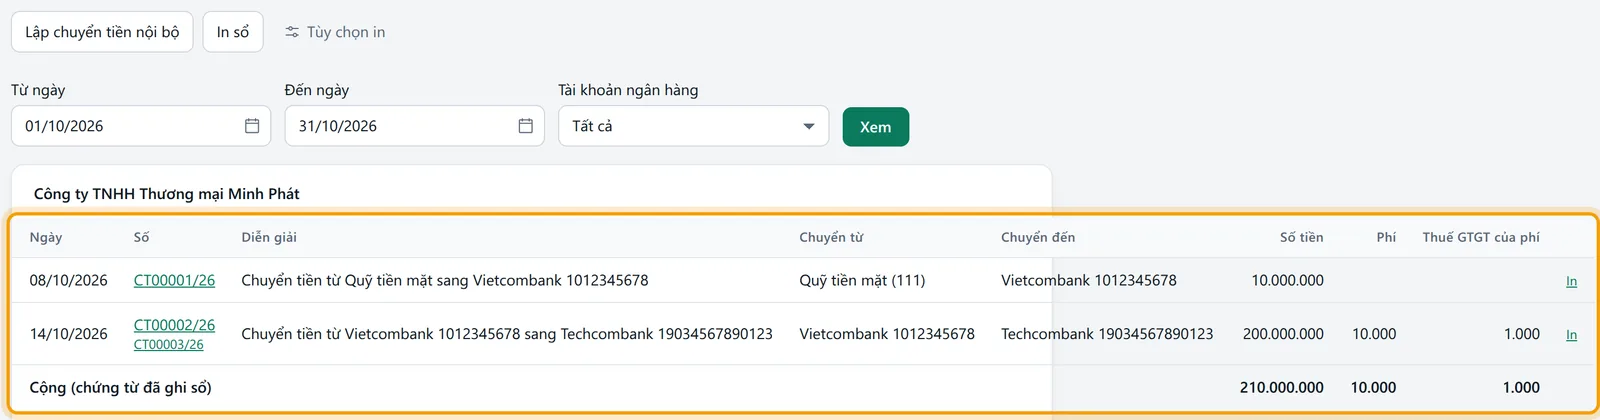
Task: Click Vietcombank 1012345678 in the Chuyển đến column
Action: (x=1089, y=281)
